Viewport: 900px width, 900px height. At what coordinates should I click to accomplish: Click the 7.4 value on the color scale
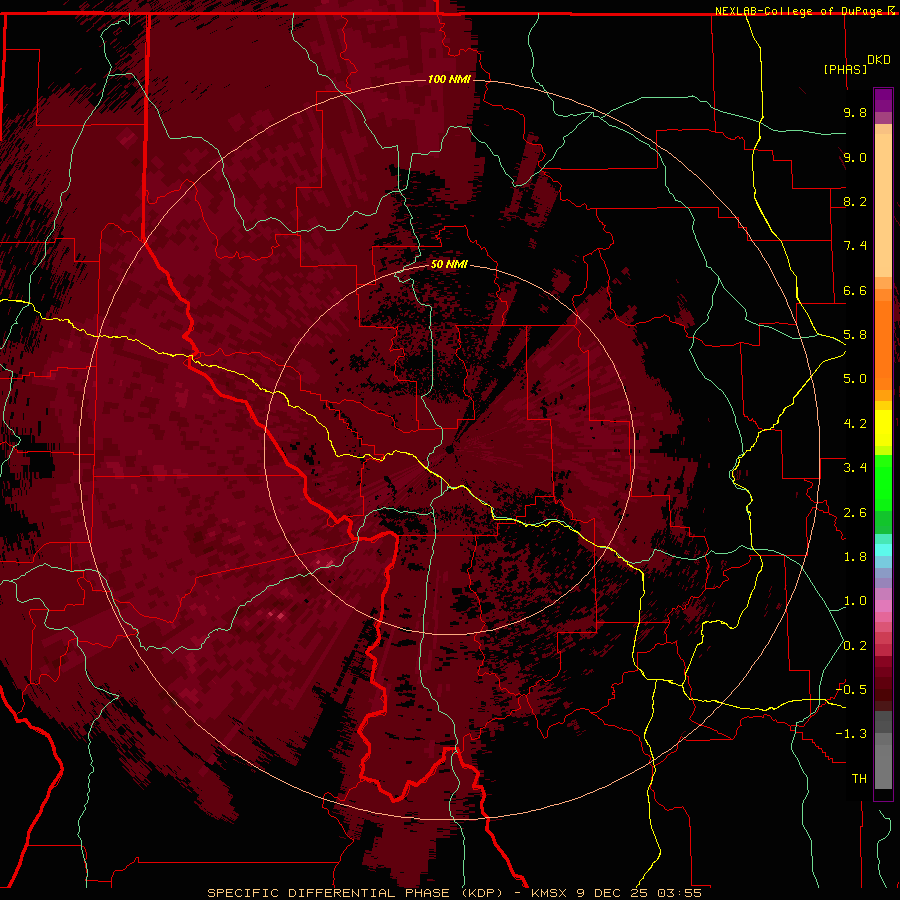855,246
